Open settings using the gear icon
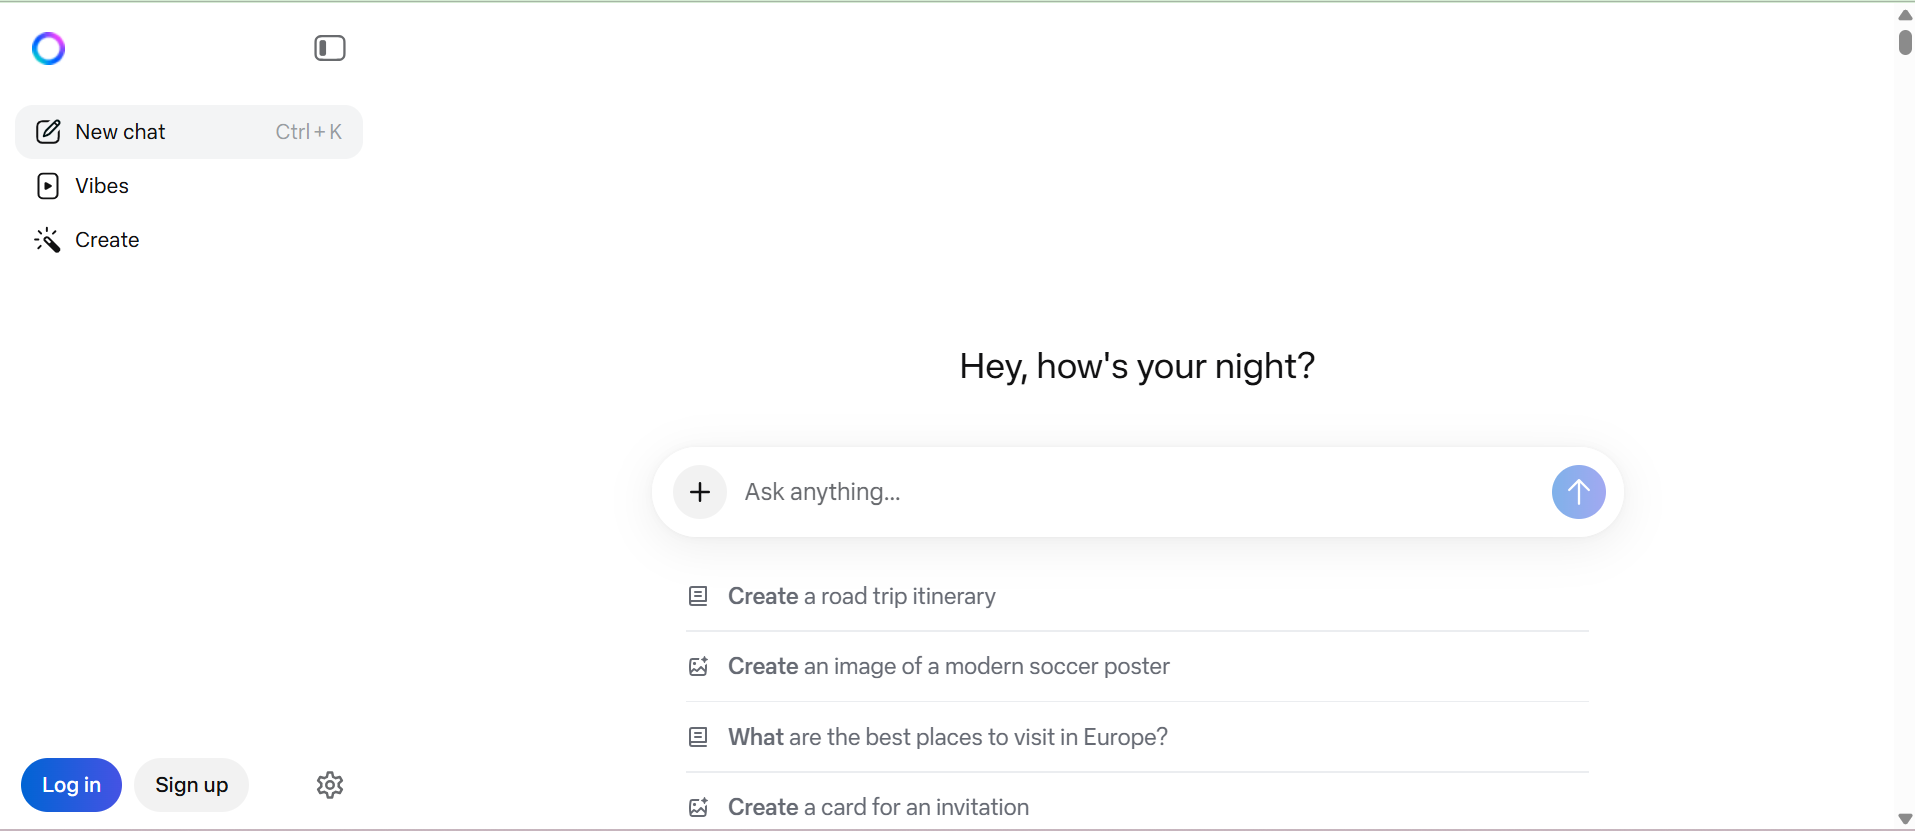The width and height of the screenshot is (1915, 831). (330, 785)
